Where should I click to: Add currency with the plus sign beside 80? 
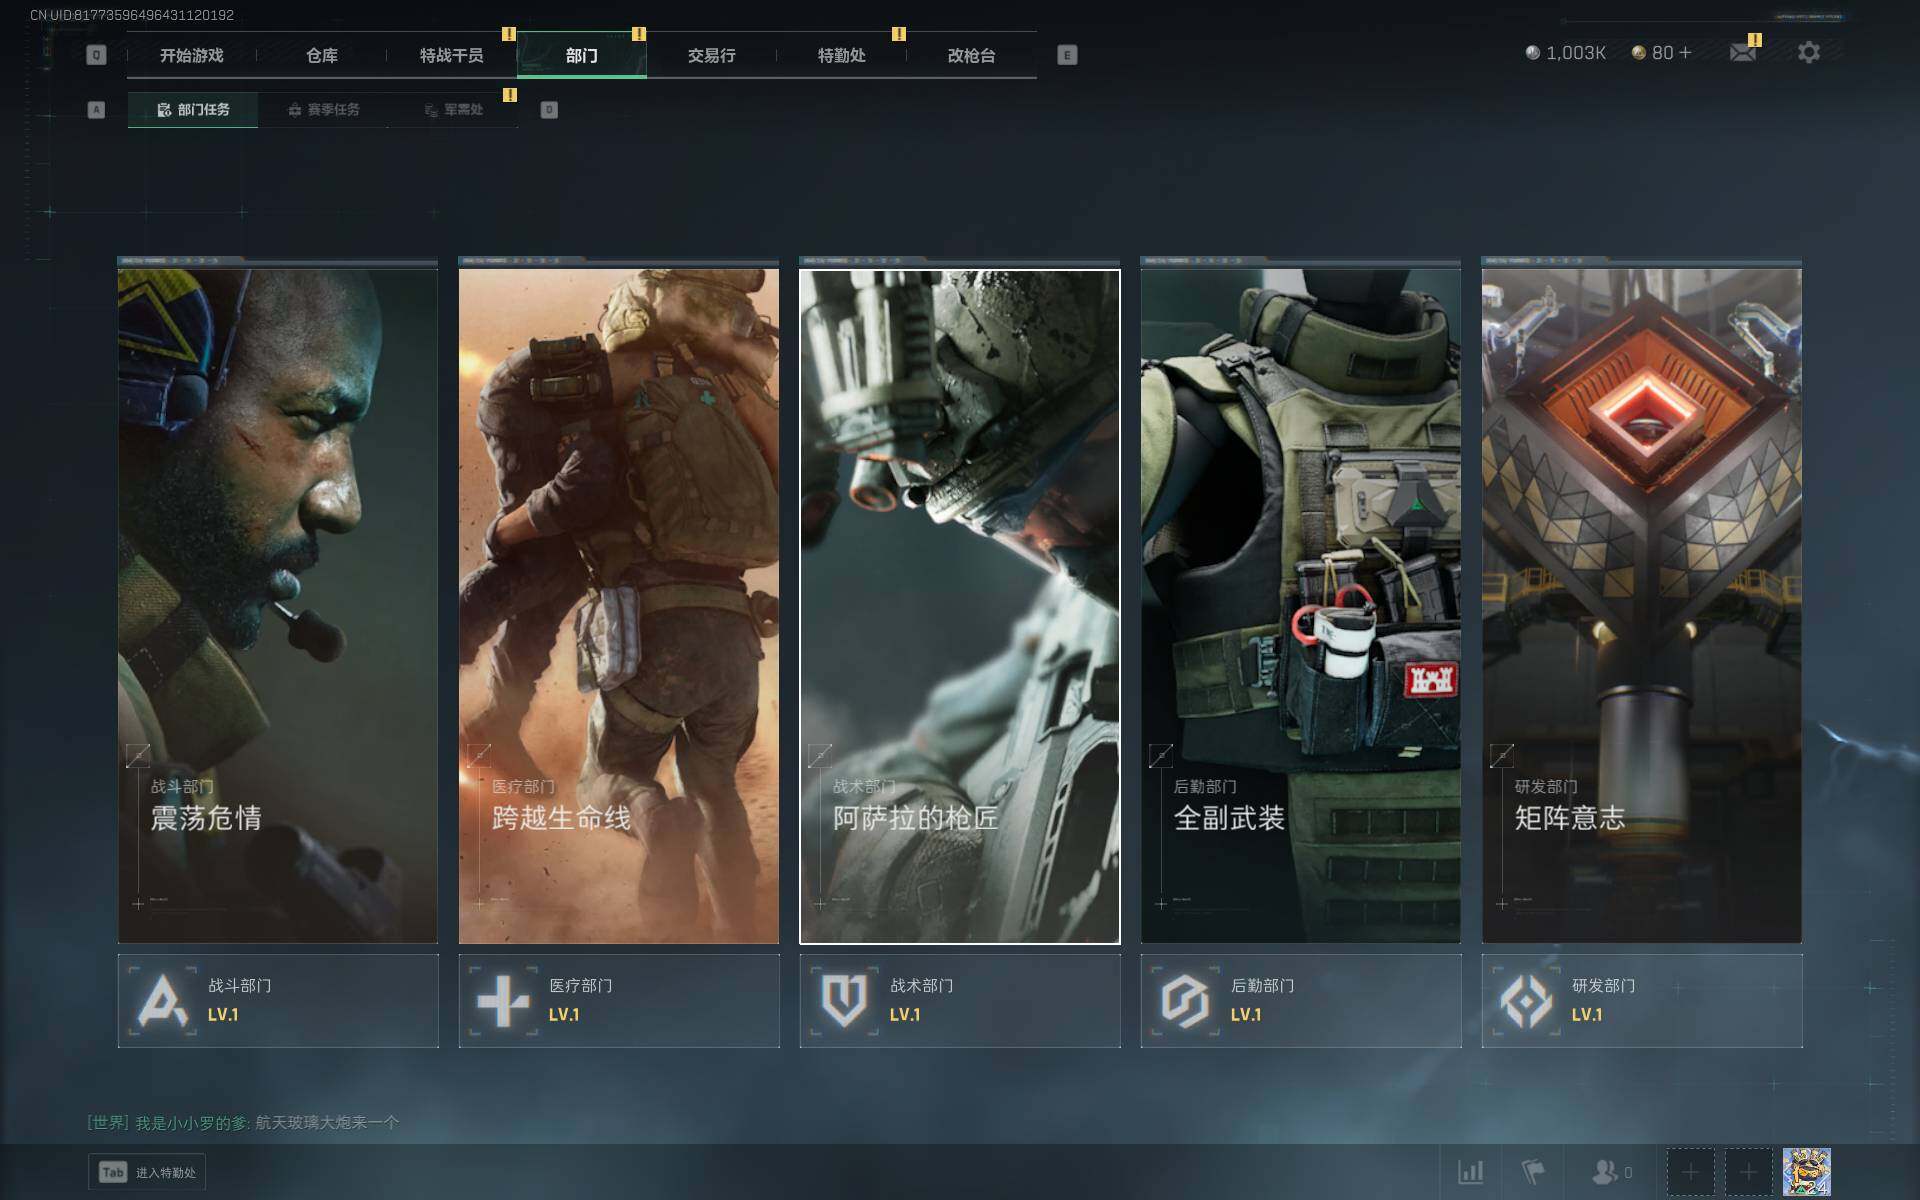[1686, 53]
